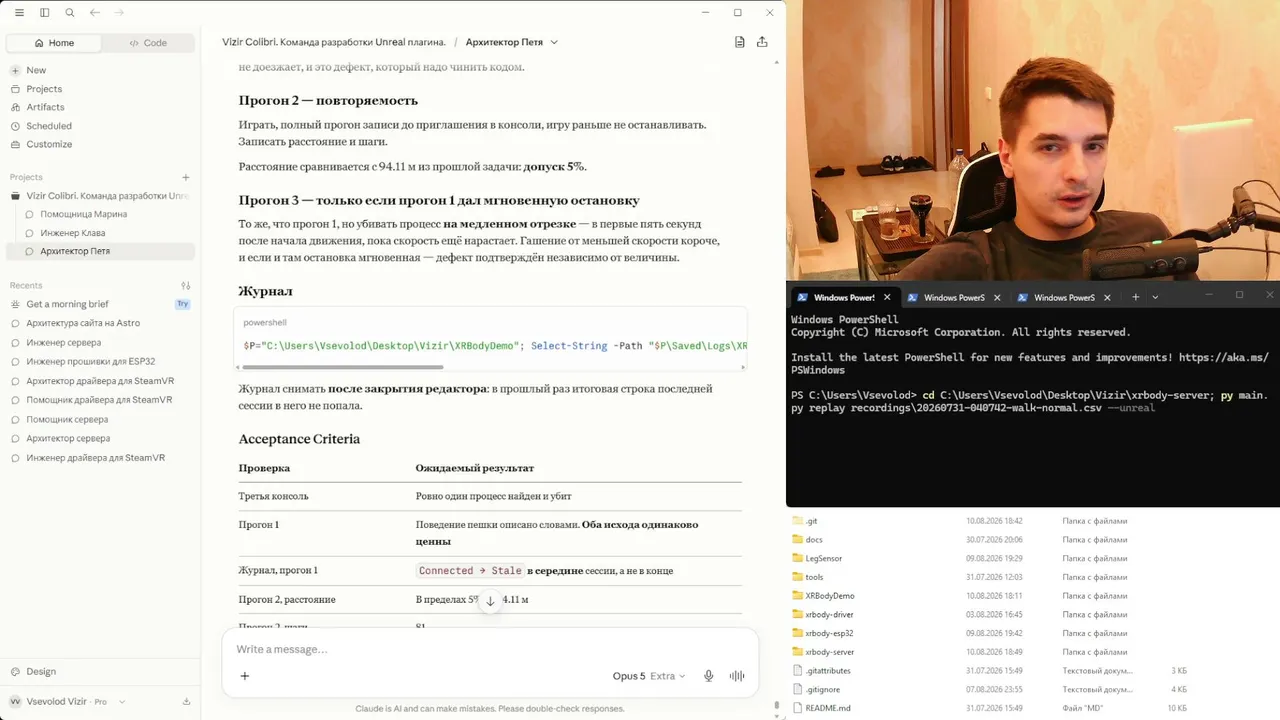Image resolution: width=1280 pixels, height=720 pixels.
Task: Select the first Windows PowerShell tab
Action: point(844,297)
